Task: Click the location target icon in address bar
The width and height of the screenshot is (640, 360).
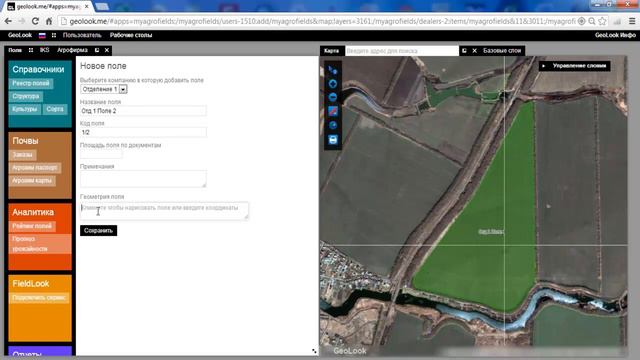Action: coord(582,21)
